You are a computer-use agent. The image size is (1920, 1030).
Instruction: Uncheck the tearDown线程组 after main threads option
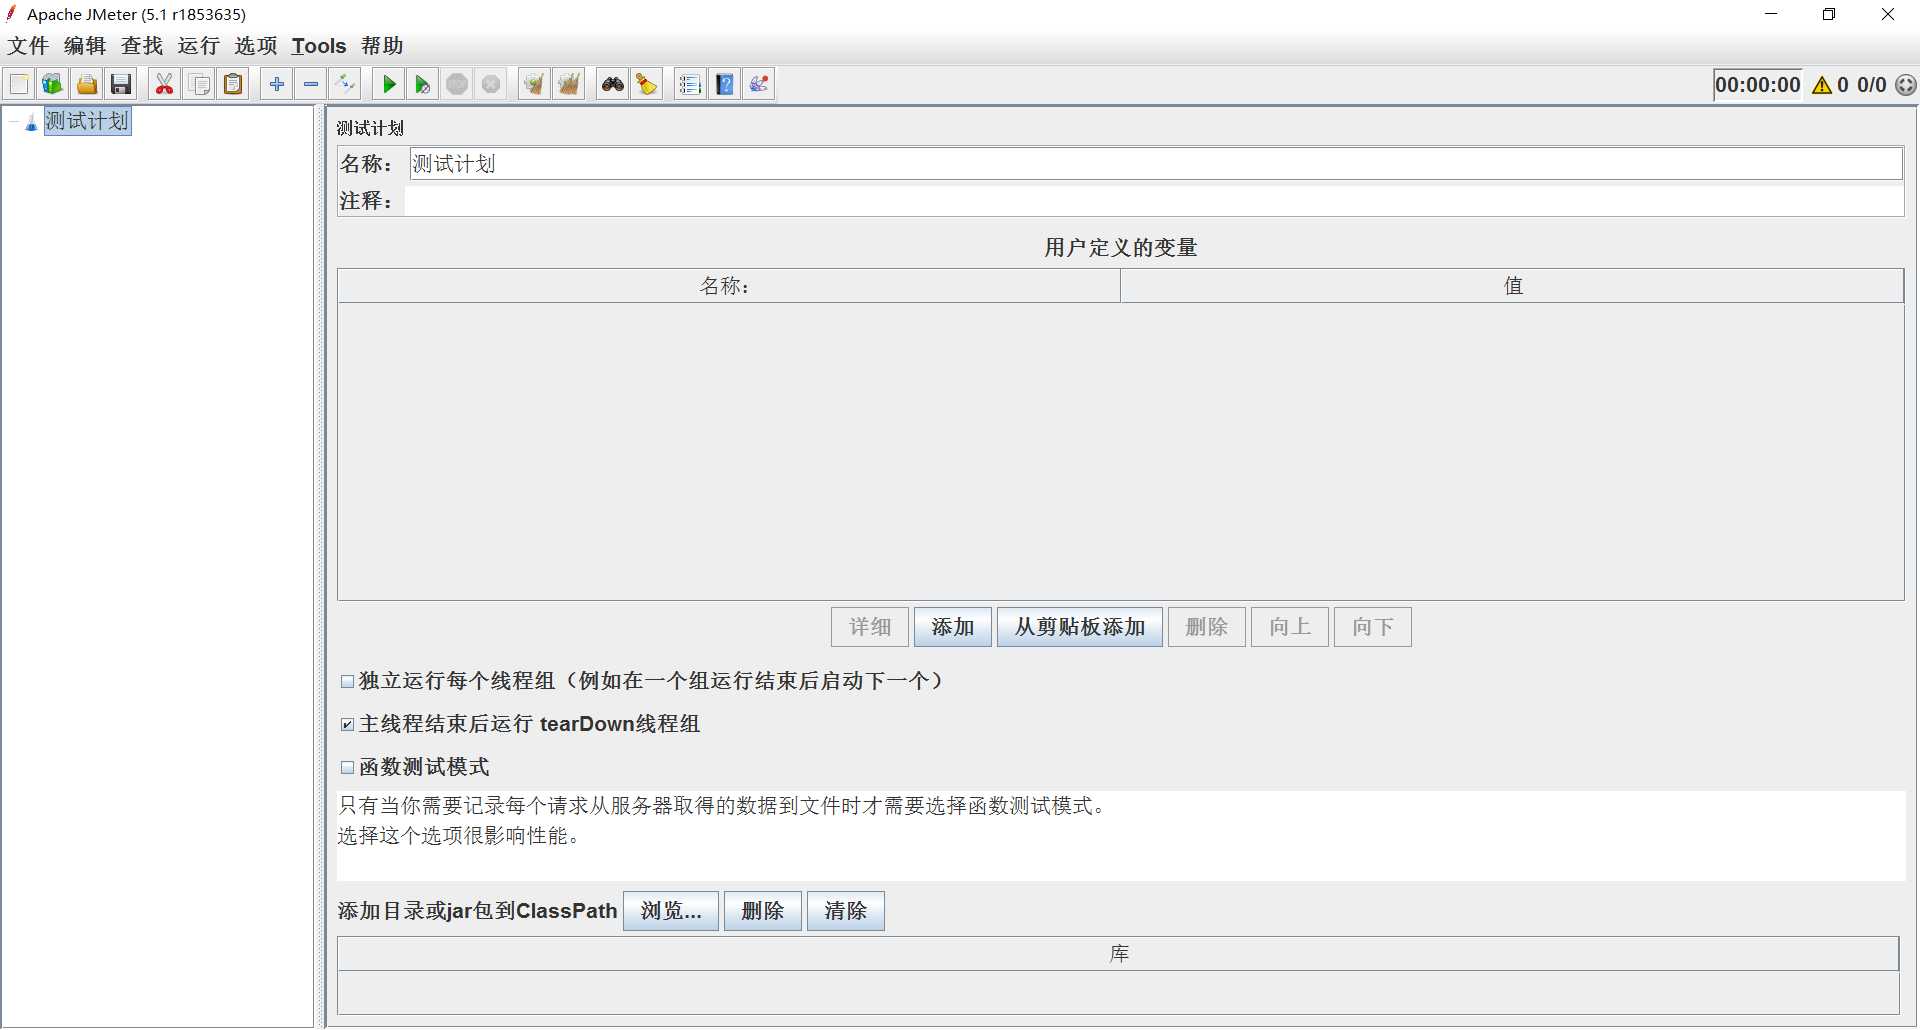click(347, 724)
